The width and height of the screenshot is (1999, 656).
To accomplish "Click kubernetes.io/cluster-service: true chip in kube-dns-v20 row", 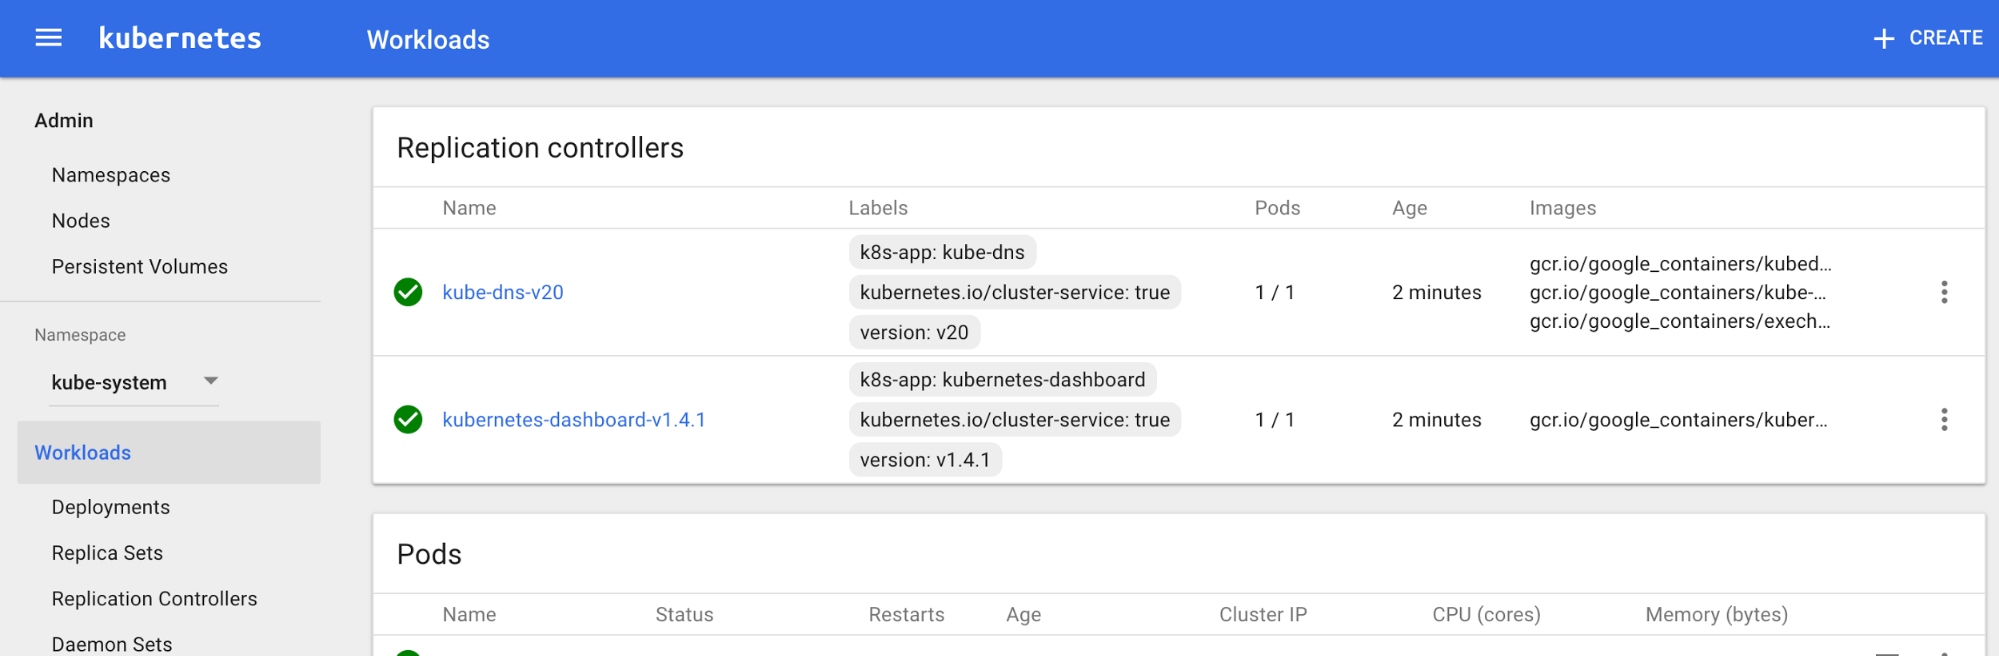I will tap(1015, 292).
